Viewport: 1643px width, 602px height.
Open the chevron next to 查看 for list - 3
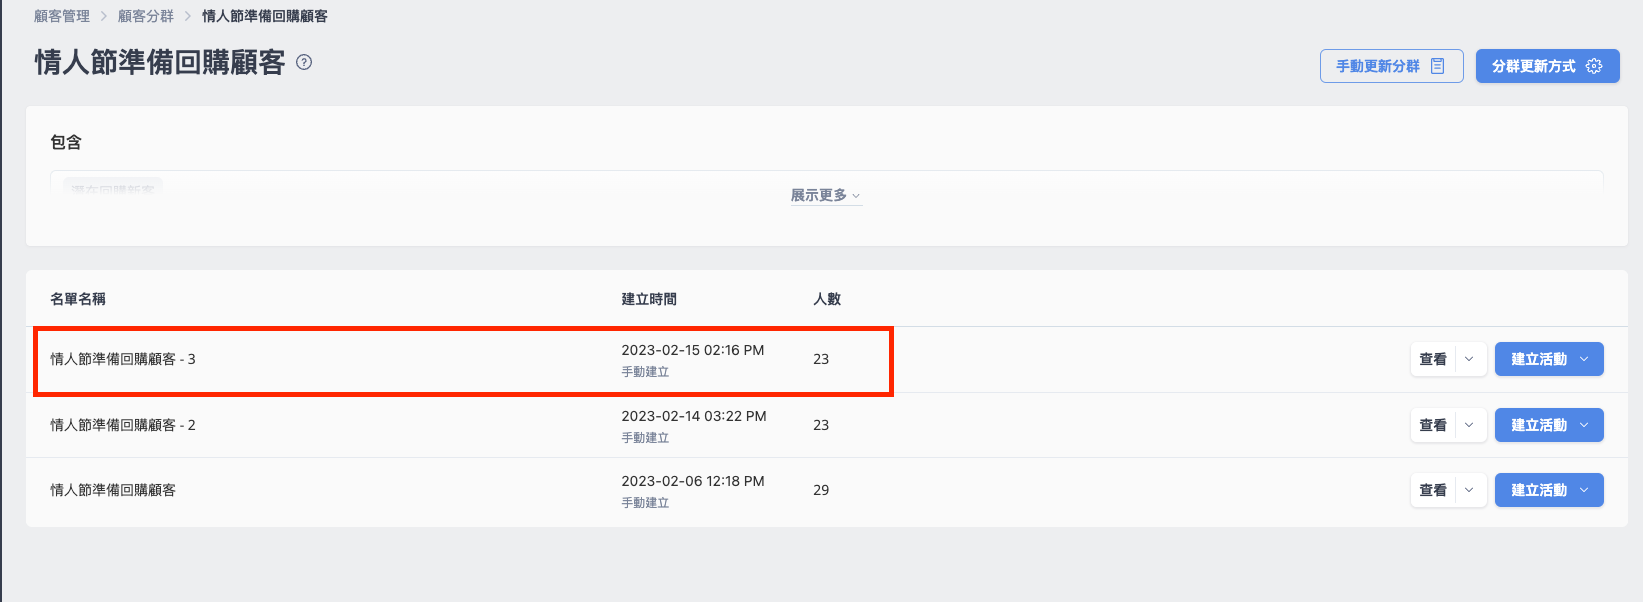tap(1469, 359)
